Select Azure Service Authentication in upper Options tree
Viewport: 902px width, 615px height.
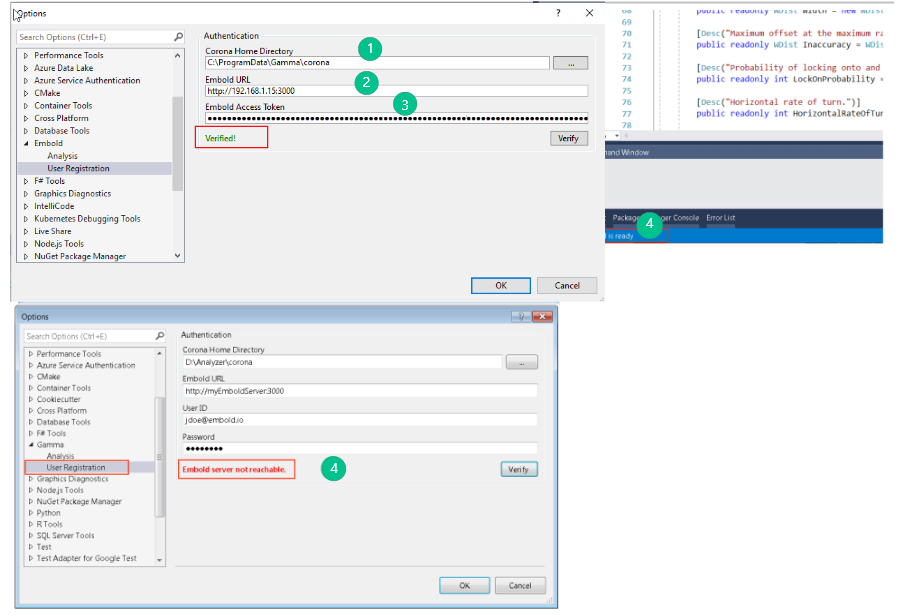coord(87,81)
